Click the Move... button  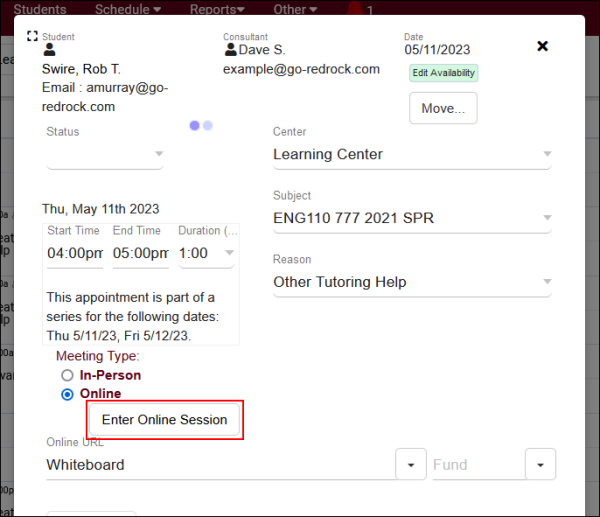coord(443,108)
